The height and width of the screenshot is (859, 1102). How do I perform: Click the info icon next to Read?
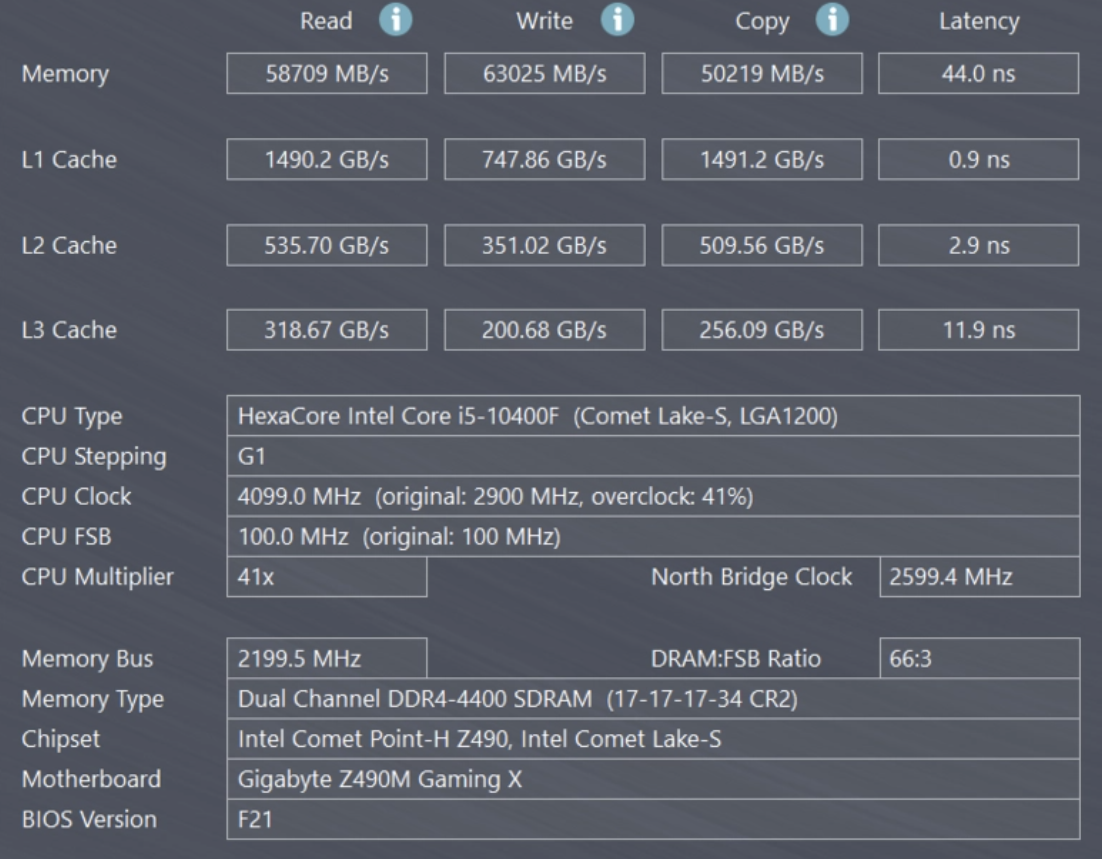pyautogui.click(x=395, y=20)
